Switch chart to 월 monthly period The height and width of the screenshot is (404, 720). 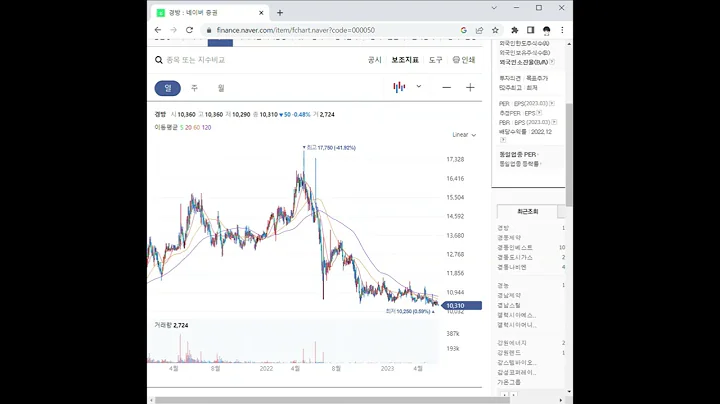click(x=221, y=88)
